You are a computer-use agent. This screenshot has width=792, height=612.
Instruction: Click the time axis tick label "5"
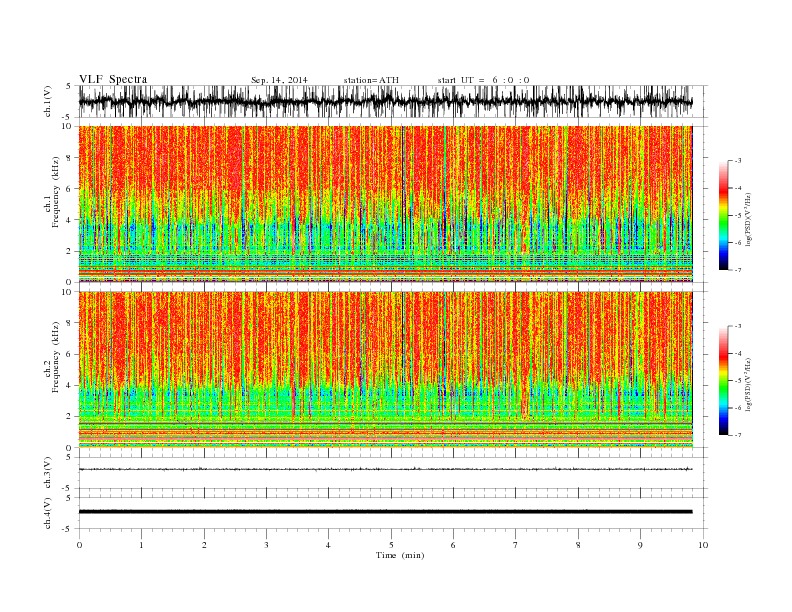[x=391, y=545]
